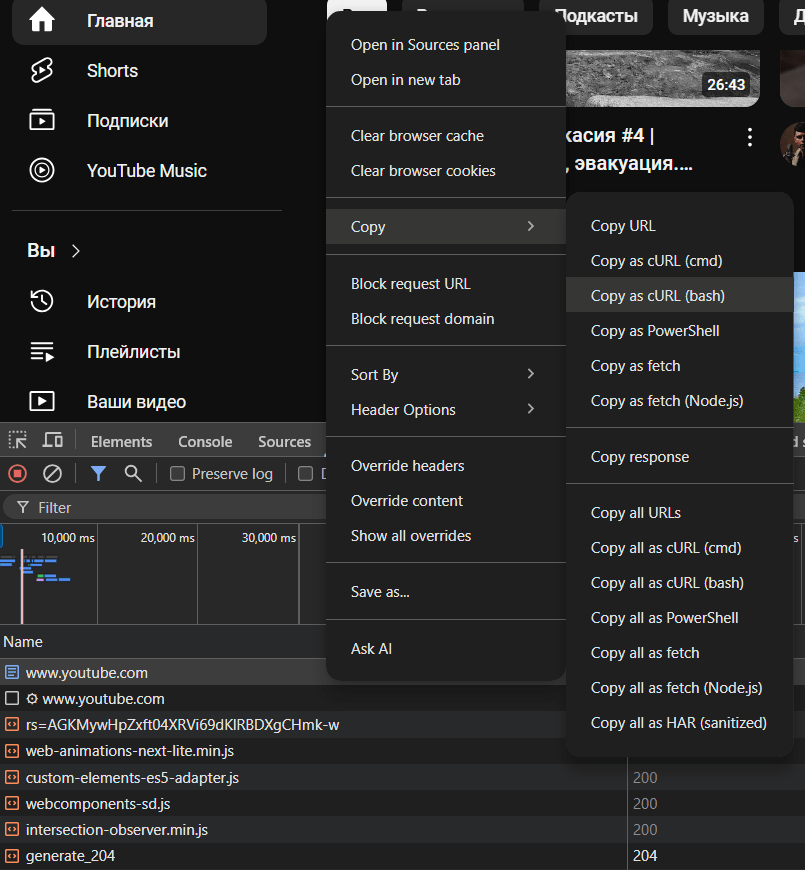805x870 pixels.
Task: Focus the network Filter input field
Action: [x=166, y=508]
